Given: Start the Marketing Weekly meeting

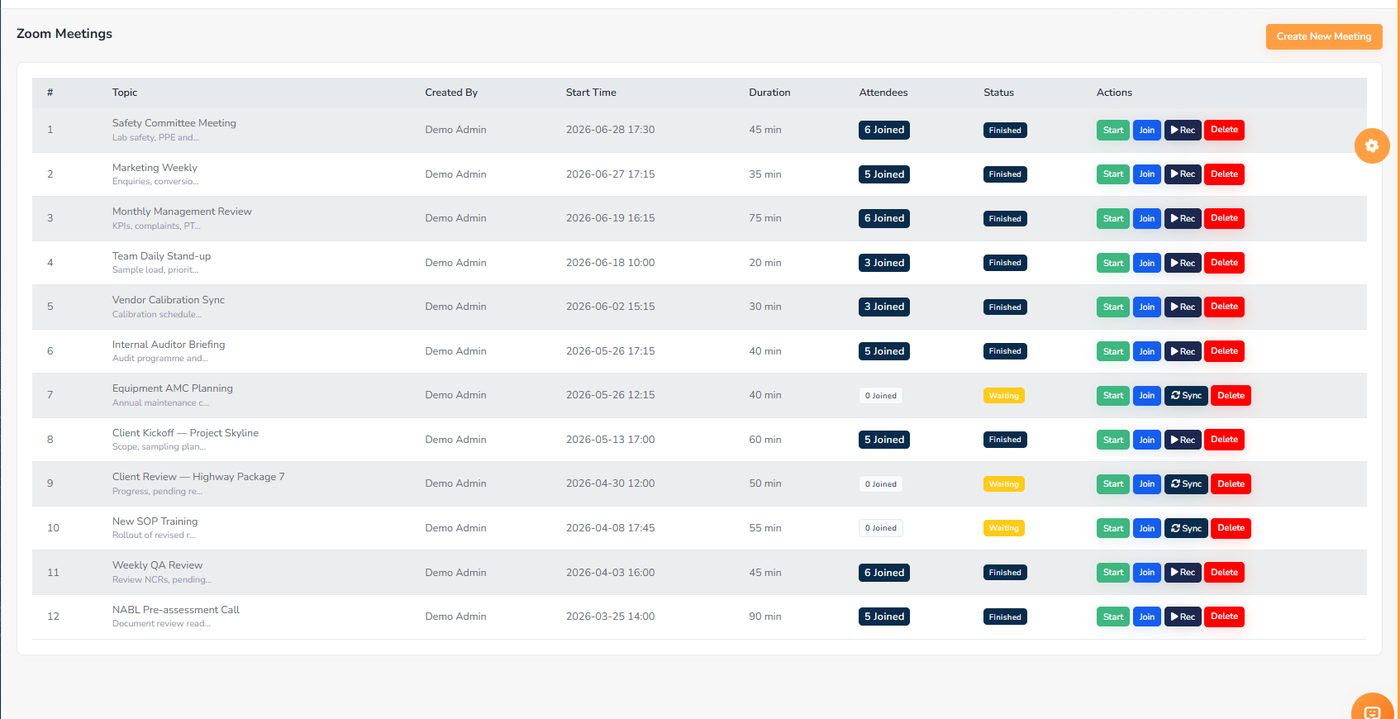Looking at the screenshot, I should pyautogui.click(x=1113, y=174).
